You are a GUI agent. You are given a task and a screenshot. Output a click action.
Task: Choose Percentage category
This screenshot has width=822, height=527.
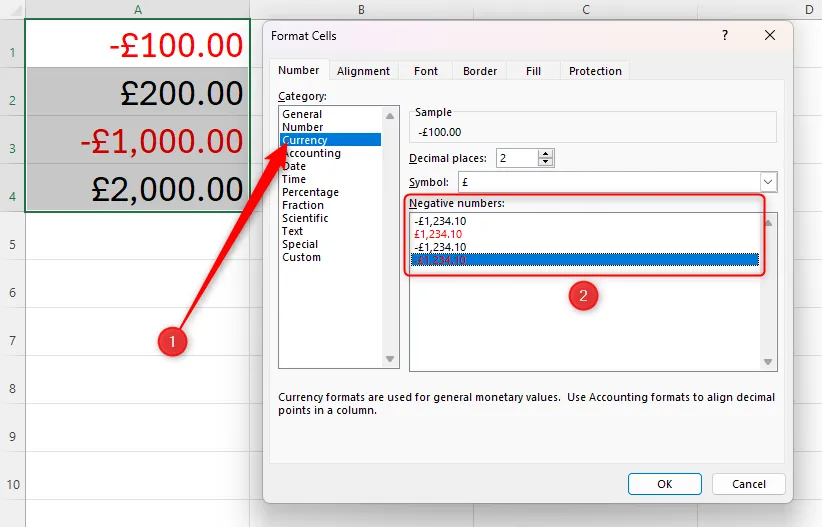(310, 192)
